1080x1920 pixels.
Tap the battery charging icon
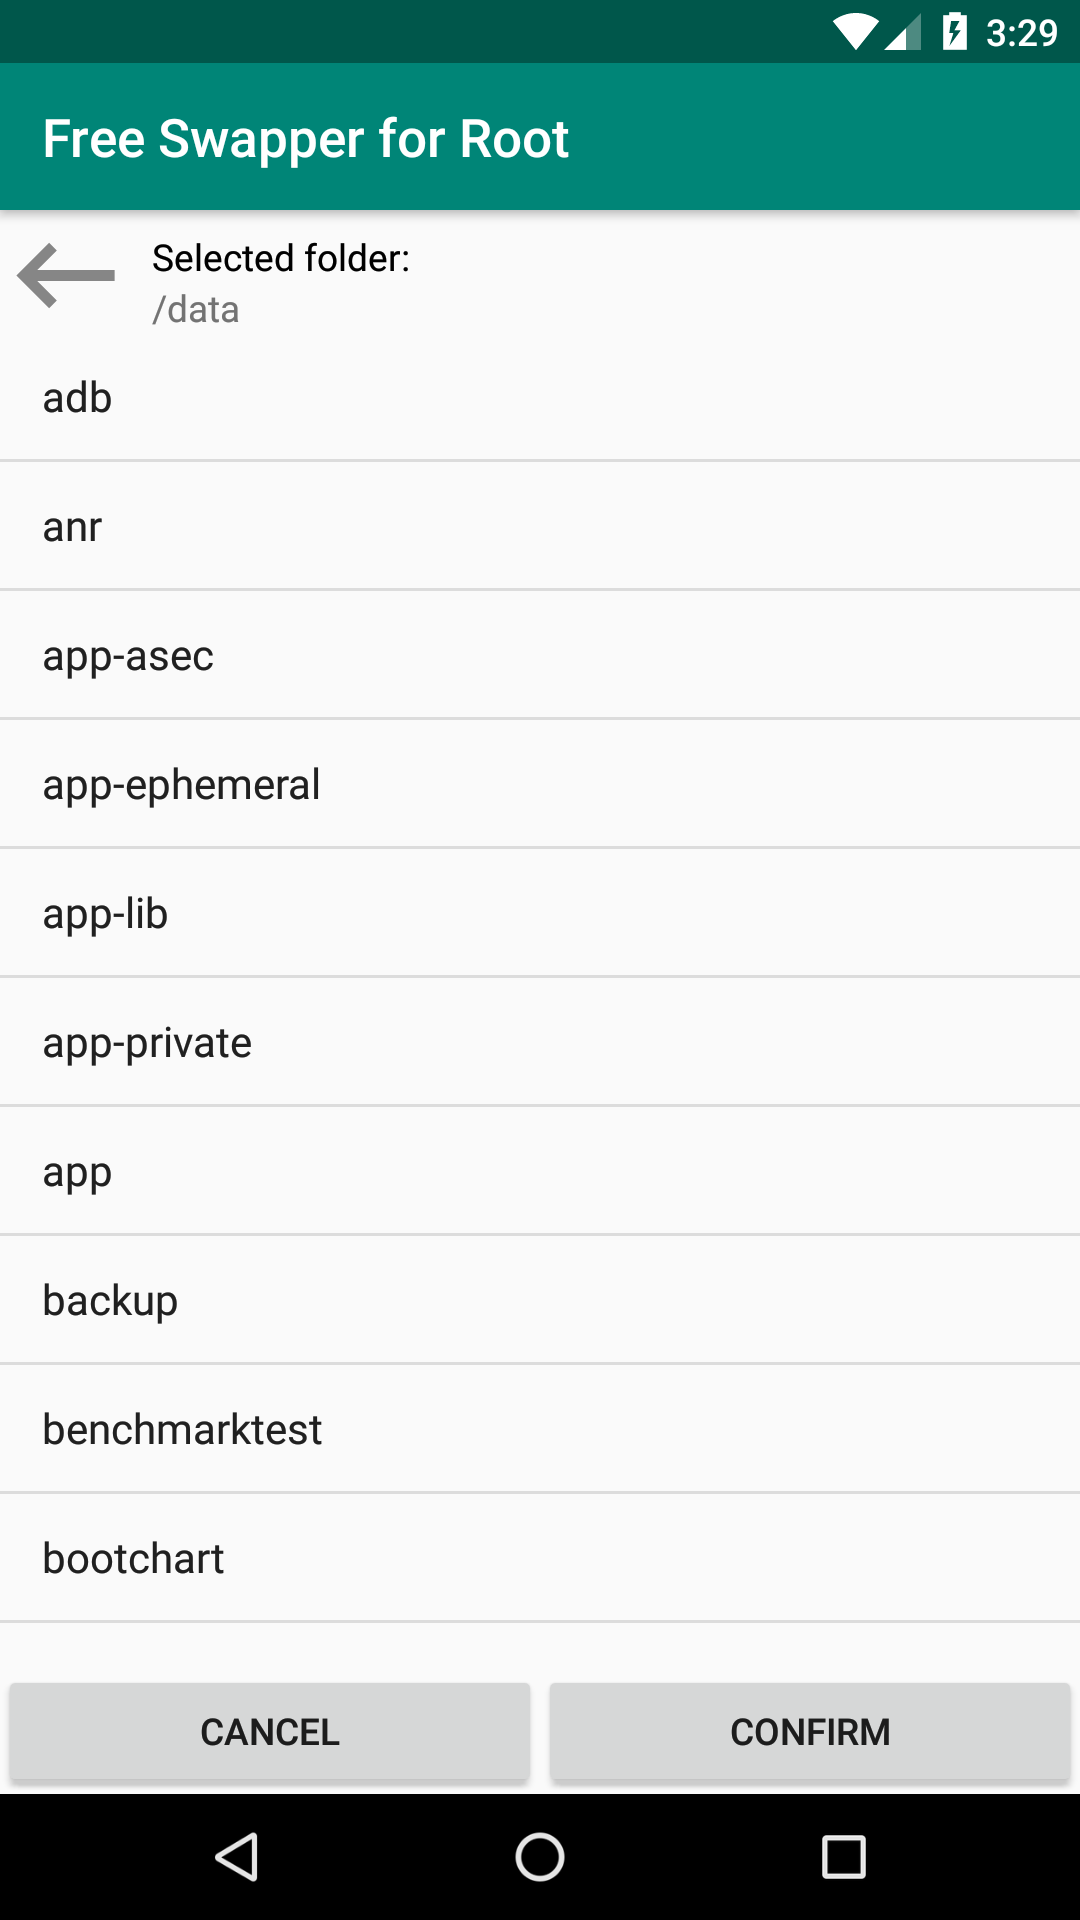pyautogui.click(x=955, y=32)
